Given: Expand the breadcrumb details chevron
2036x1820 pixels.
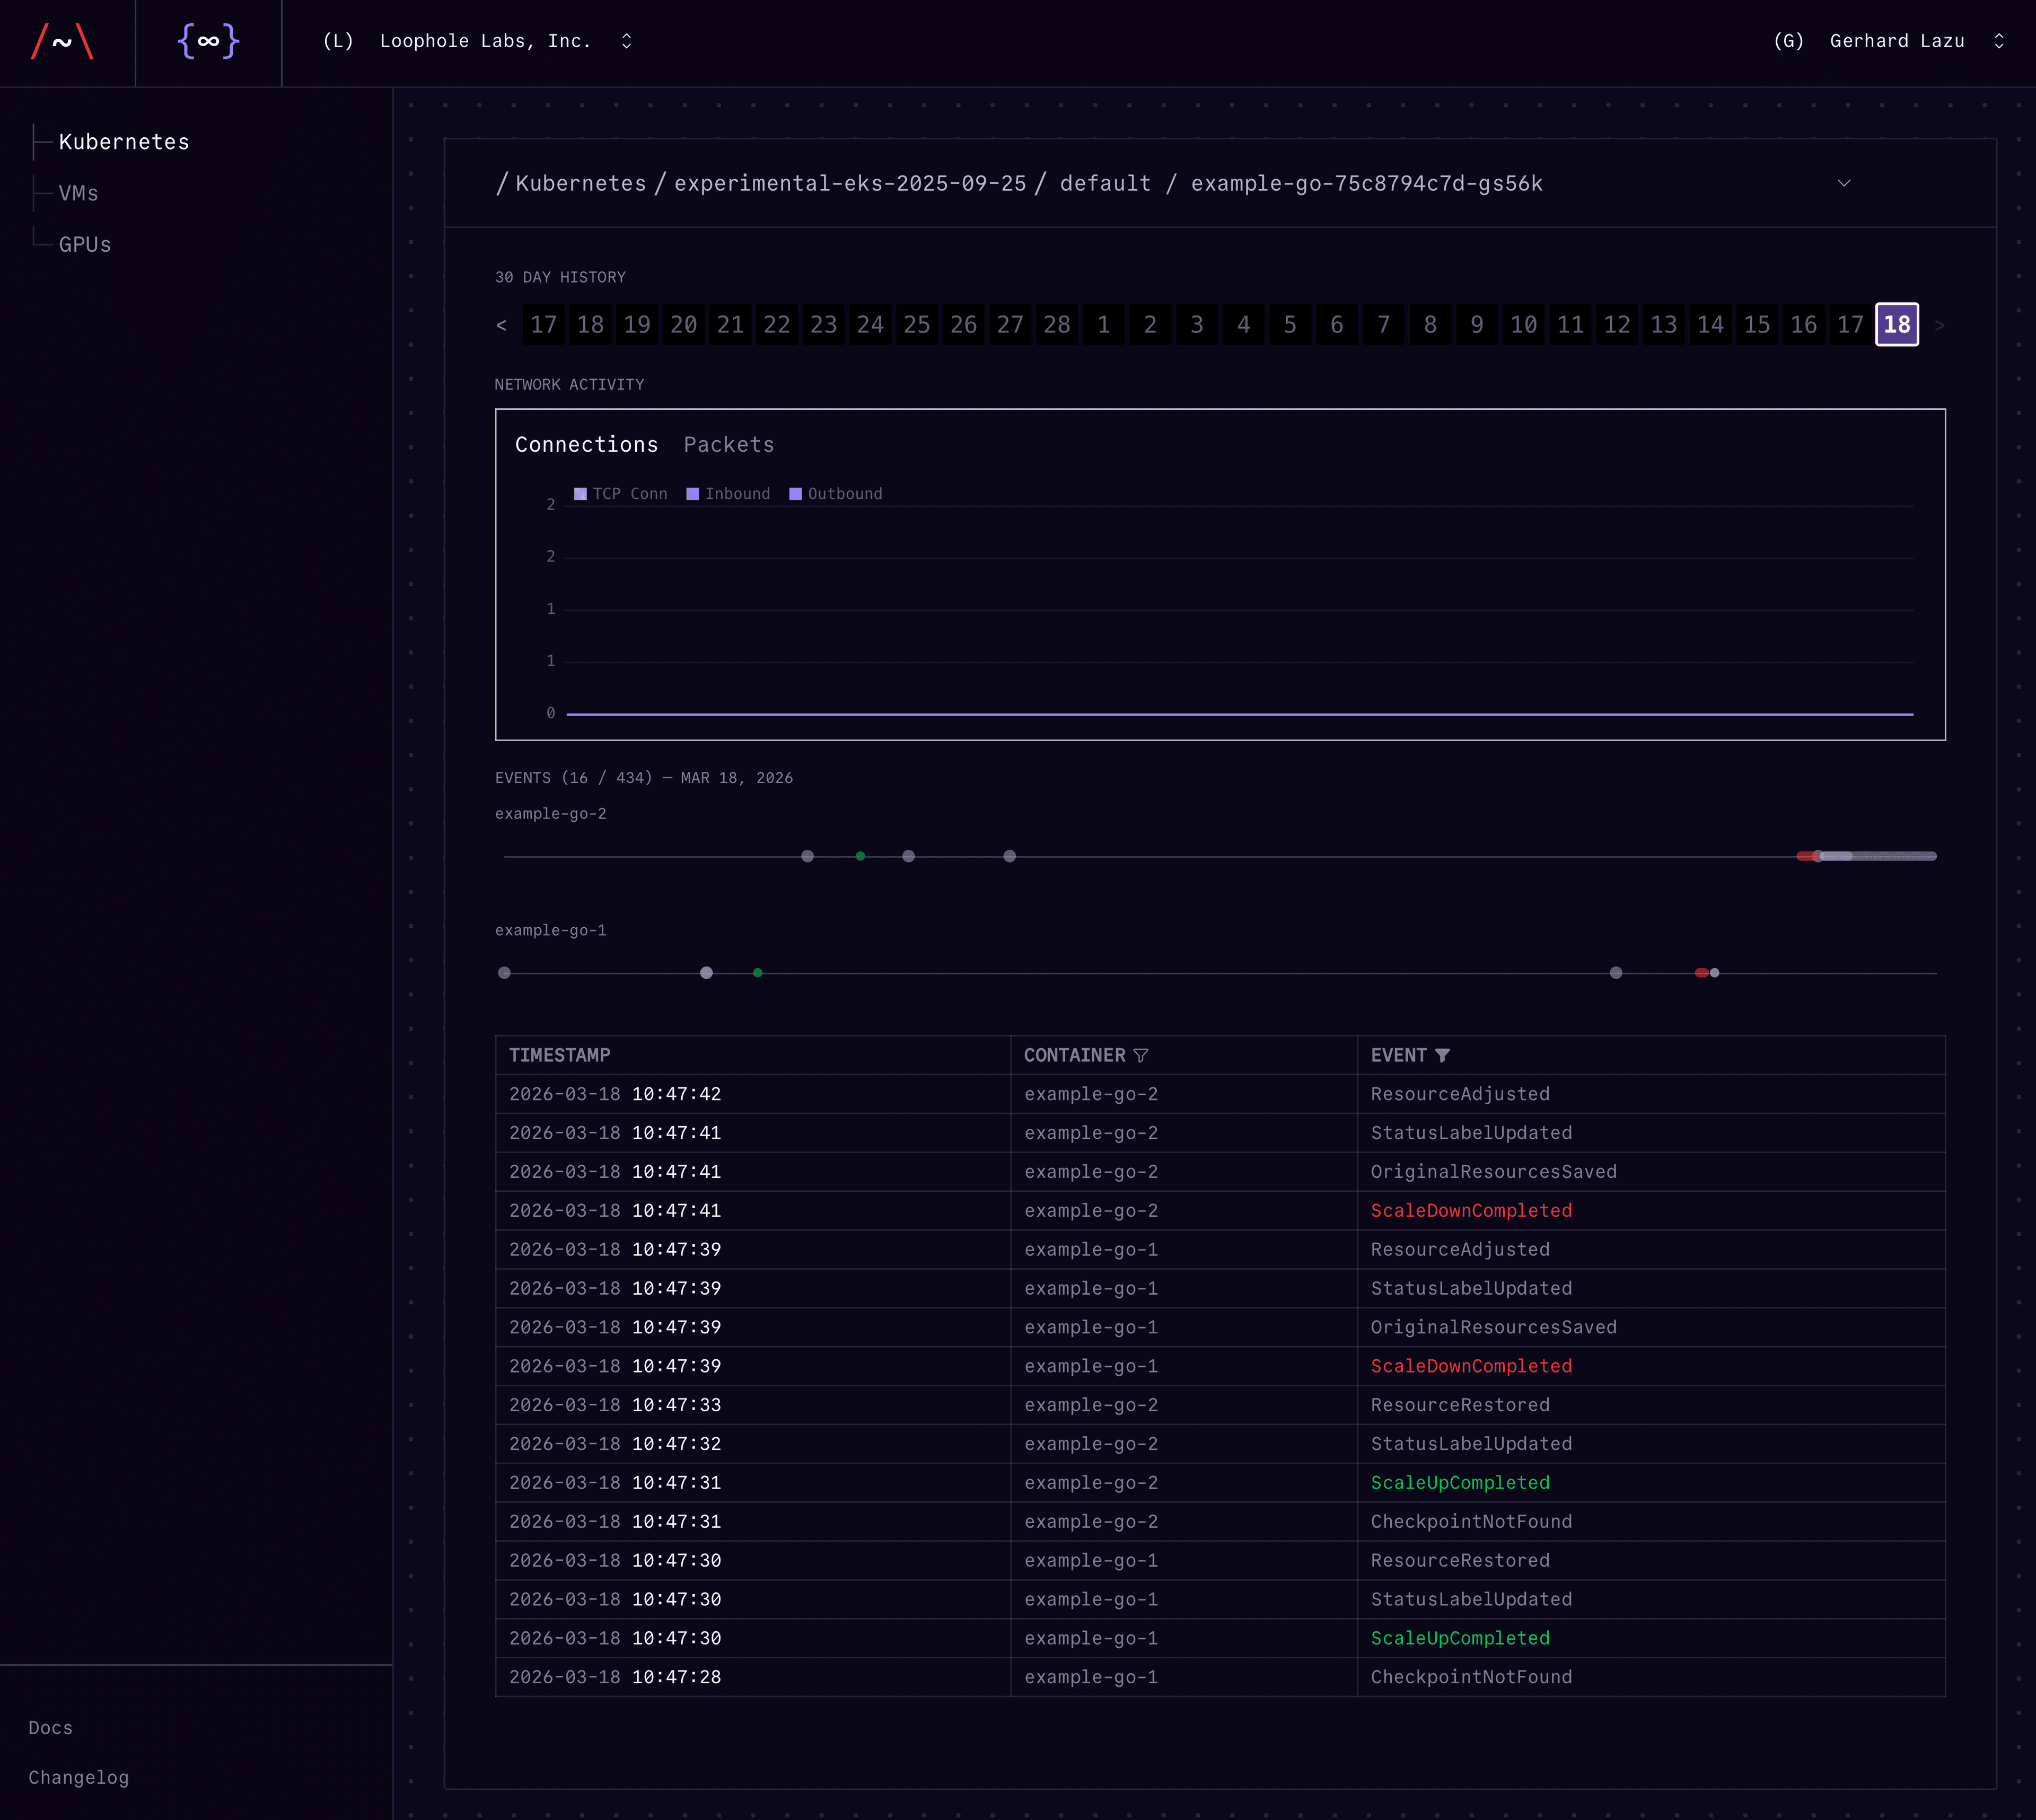Looking at the screenshot, I should coord(1843,183).
